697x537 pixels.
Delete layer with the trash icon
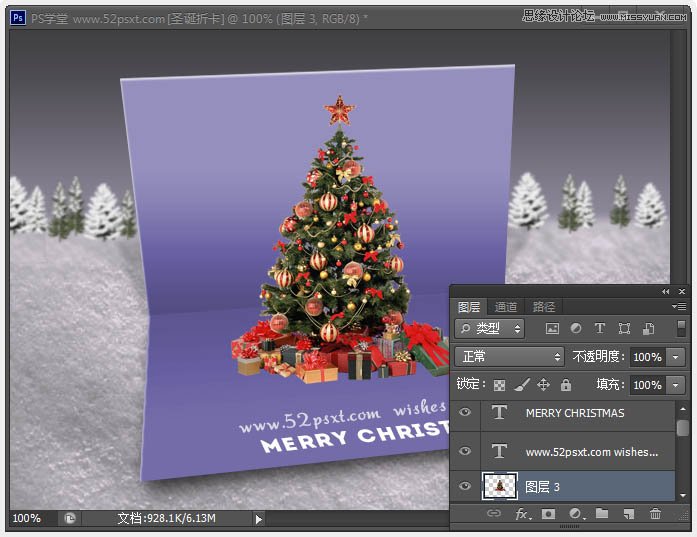point(656,514)
